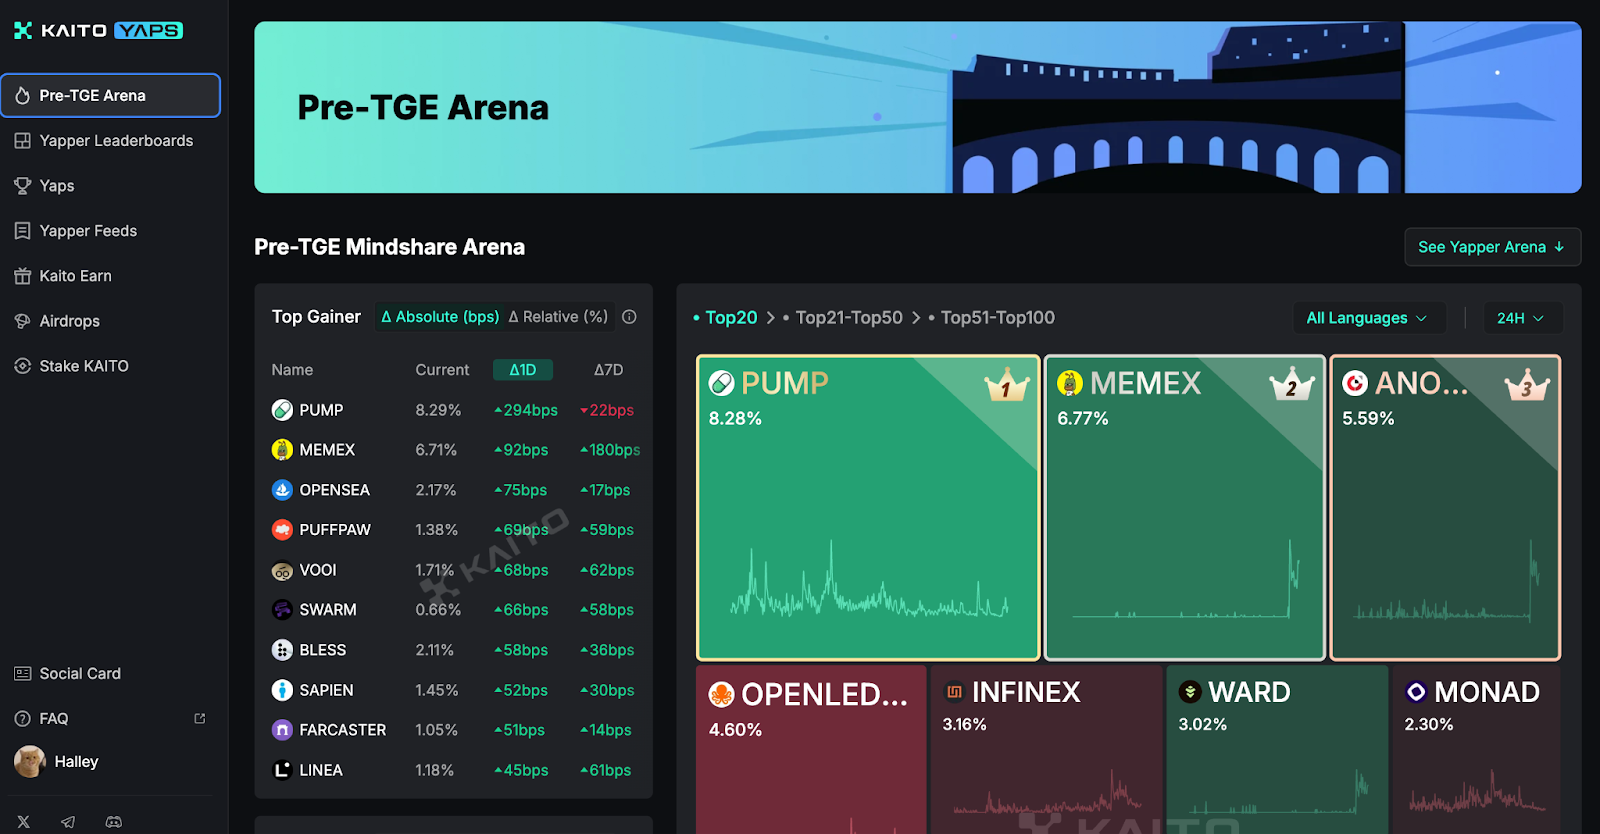The width and height of the screenshot is (1600, 834).
Task: Click the Social Card icon
Action: click(x=22, y=674)
